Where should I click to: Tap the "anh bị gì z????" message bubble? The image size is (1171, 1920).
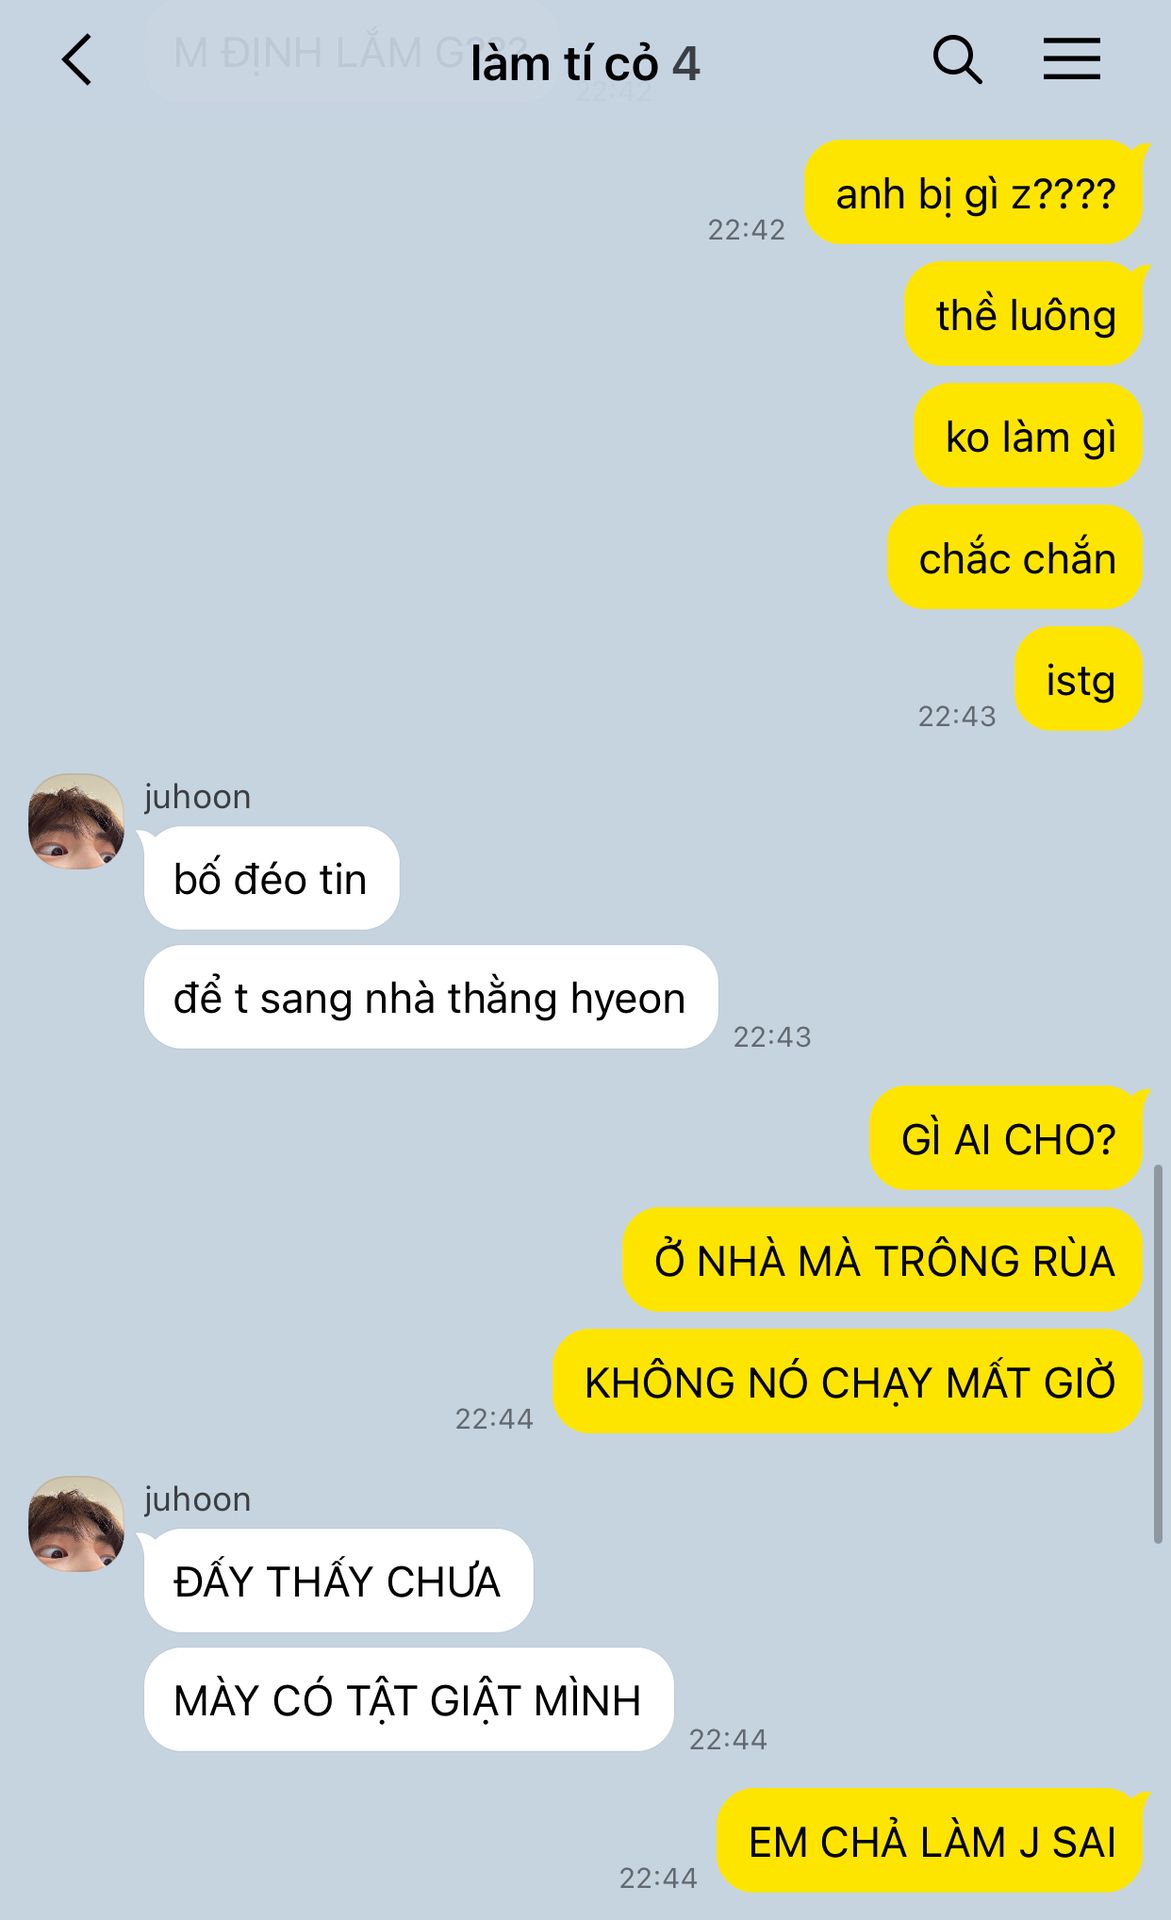974,193
